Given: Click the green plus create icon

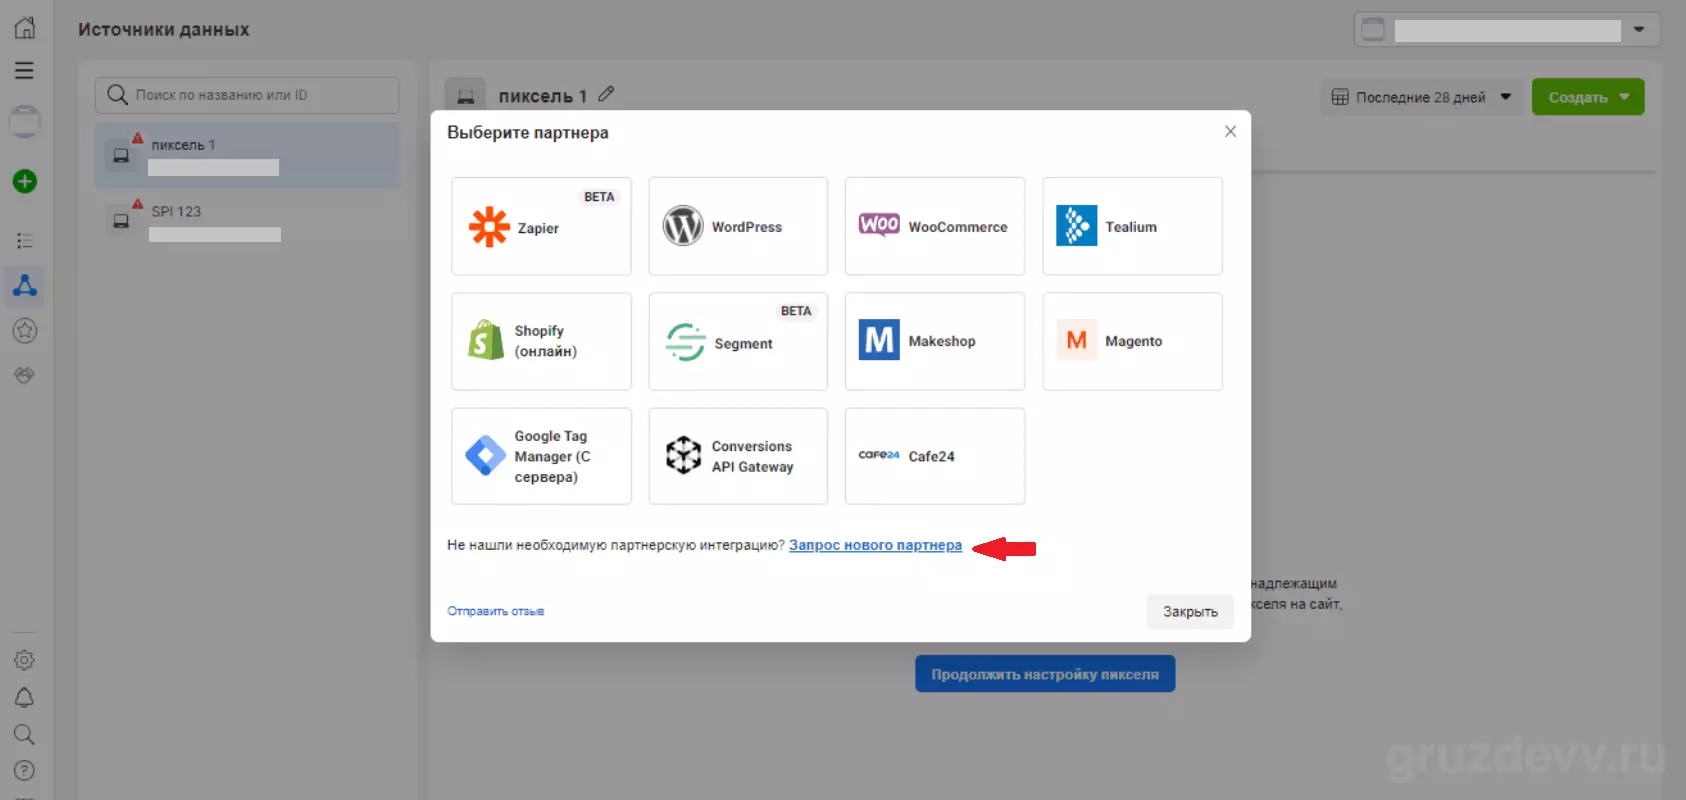Looking at the screenshot, I should tap(25, 181).
